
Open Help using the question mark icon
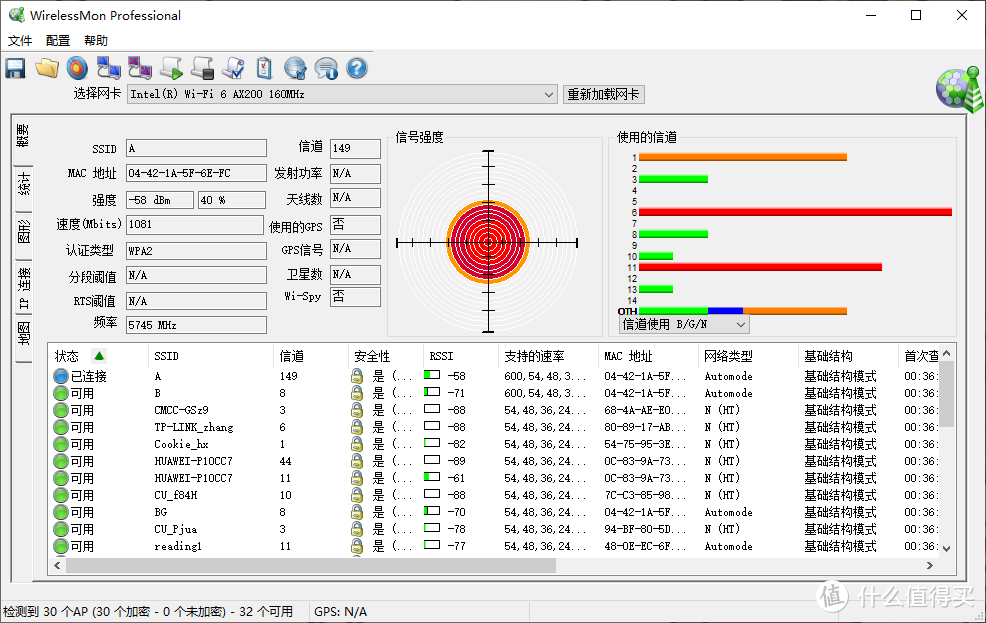click(x=355, y=67)
